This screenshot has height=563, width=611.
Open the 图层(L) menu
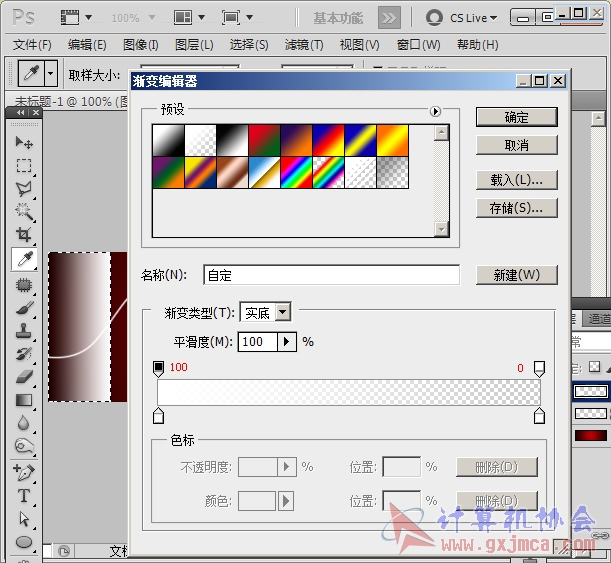point(194,45)
